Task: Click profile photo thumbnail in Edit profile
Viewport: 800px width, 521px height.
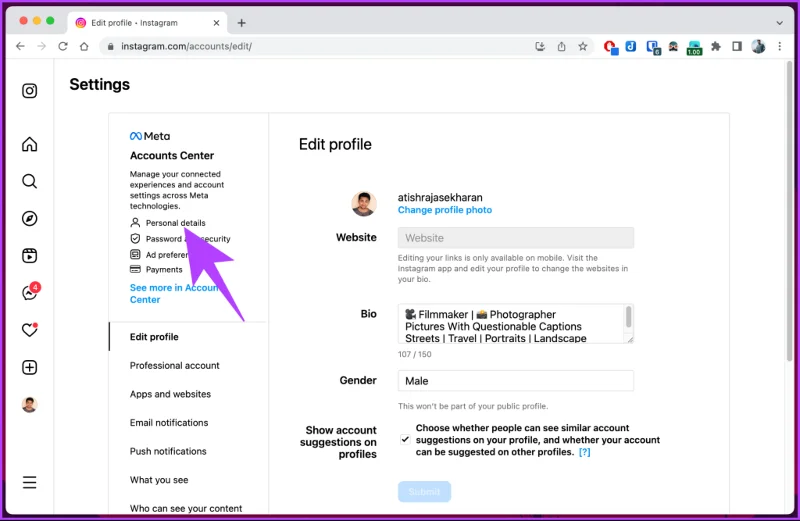Action: [x=364, y=204]
